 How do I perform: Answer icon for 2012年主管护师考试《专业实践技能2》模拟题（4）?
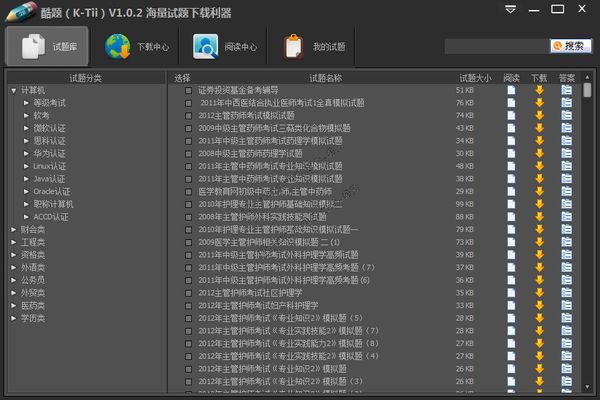pyautogui.click(x=567, y=356)
